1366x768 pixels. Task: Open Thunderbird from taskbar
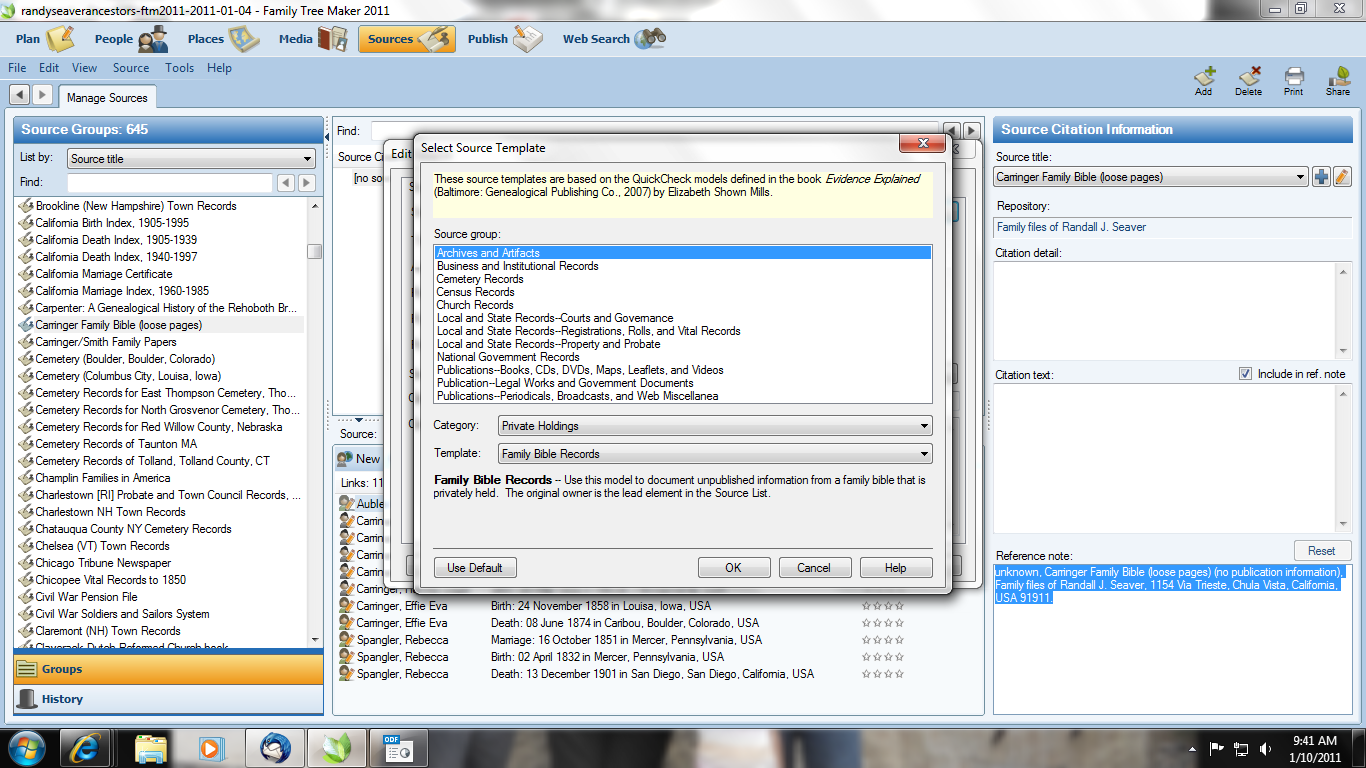[275, 747]
